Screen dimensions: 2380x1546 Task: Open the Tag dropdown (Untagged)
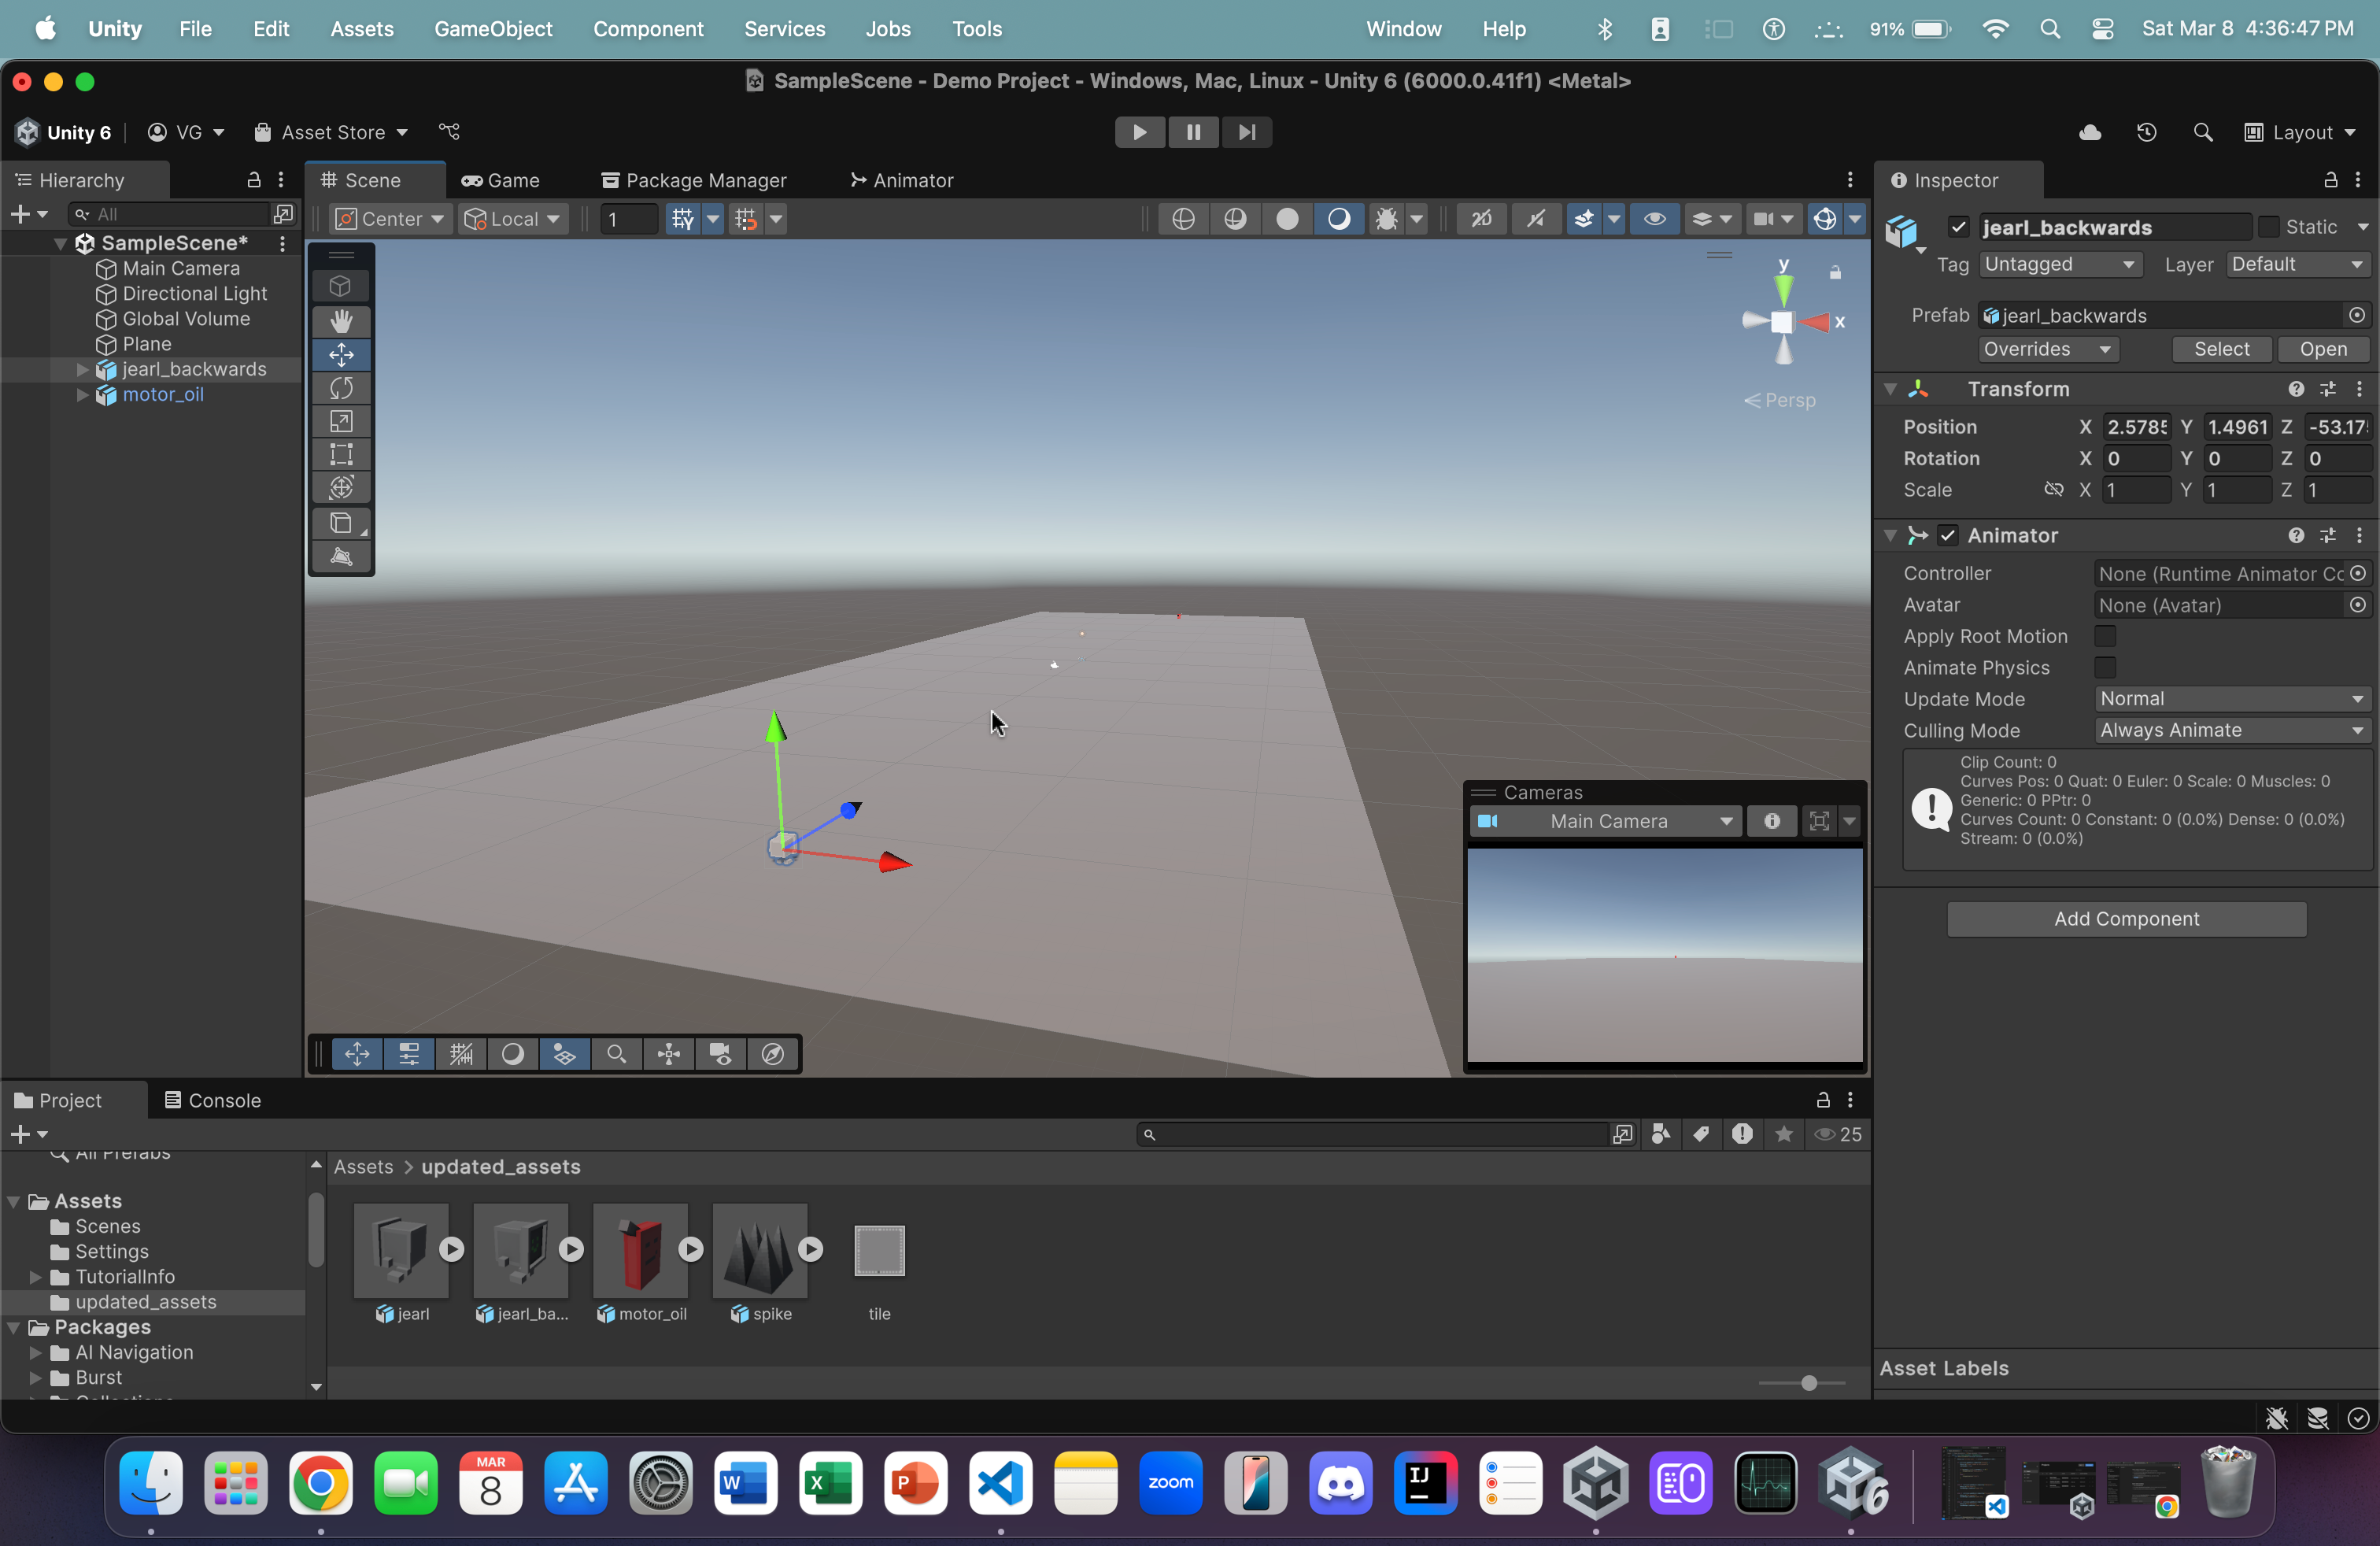tap(2060, 264)
